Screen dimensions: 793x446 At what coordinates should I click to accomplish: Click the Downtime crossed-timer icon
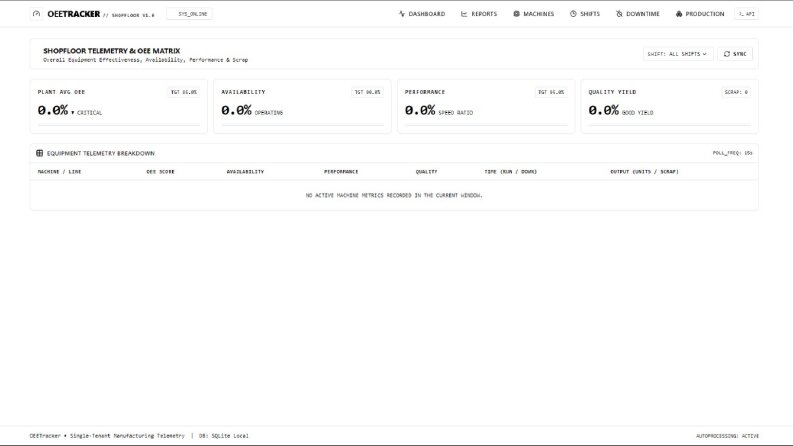pyautogui.click(x=619, y=14)
